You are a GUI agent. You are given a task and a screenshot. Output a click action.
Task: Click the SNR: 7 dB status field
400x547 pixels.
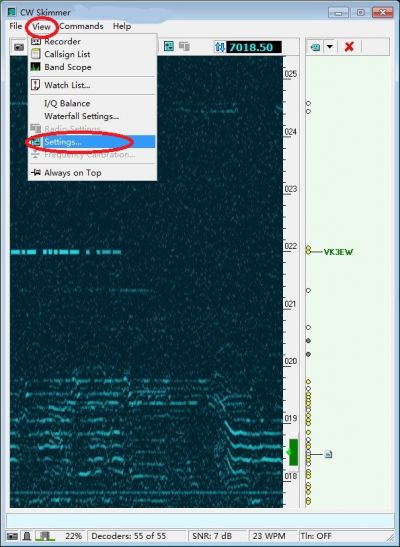212,536
